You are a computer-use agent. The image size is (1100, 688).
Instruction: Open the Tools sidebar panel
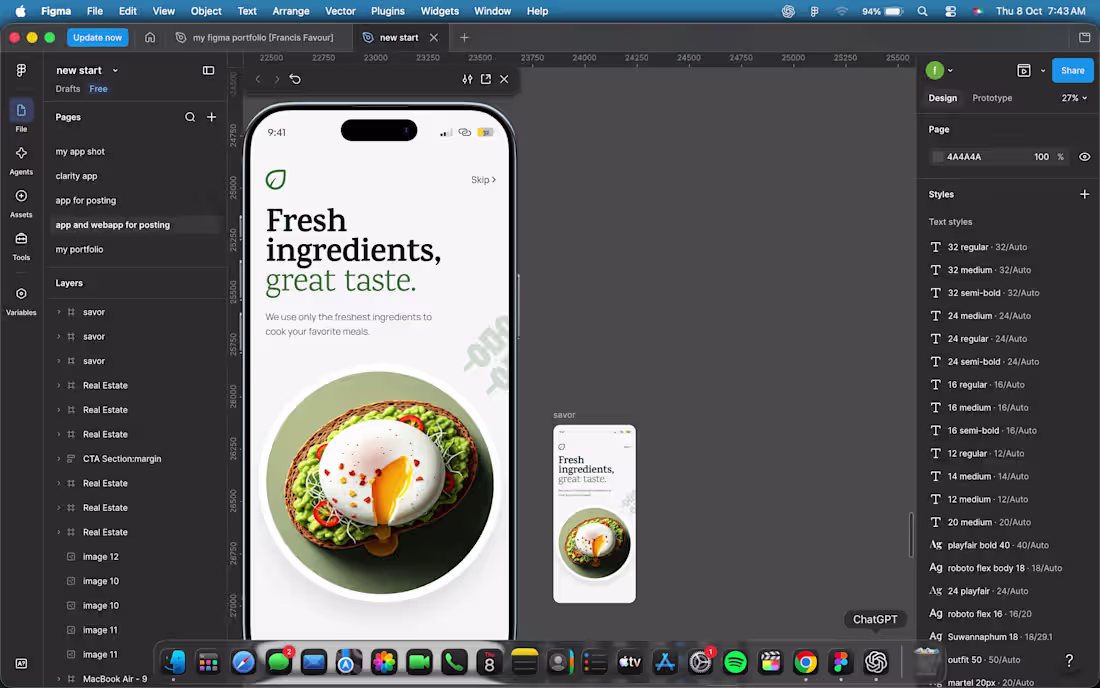tap(21, 245)
